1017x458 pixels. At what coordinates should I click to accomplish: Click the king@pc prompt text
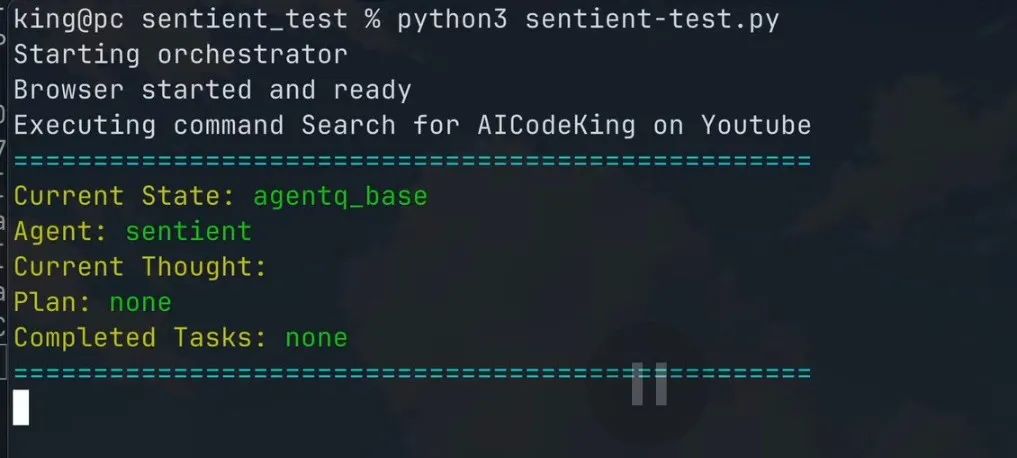69,19
